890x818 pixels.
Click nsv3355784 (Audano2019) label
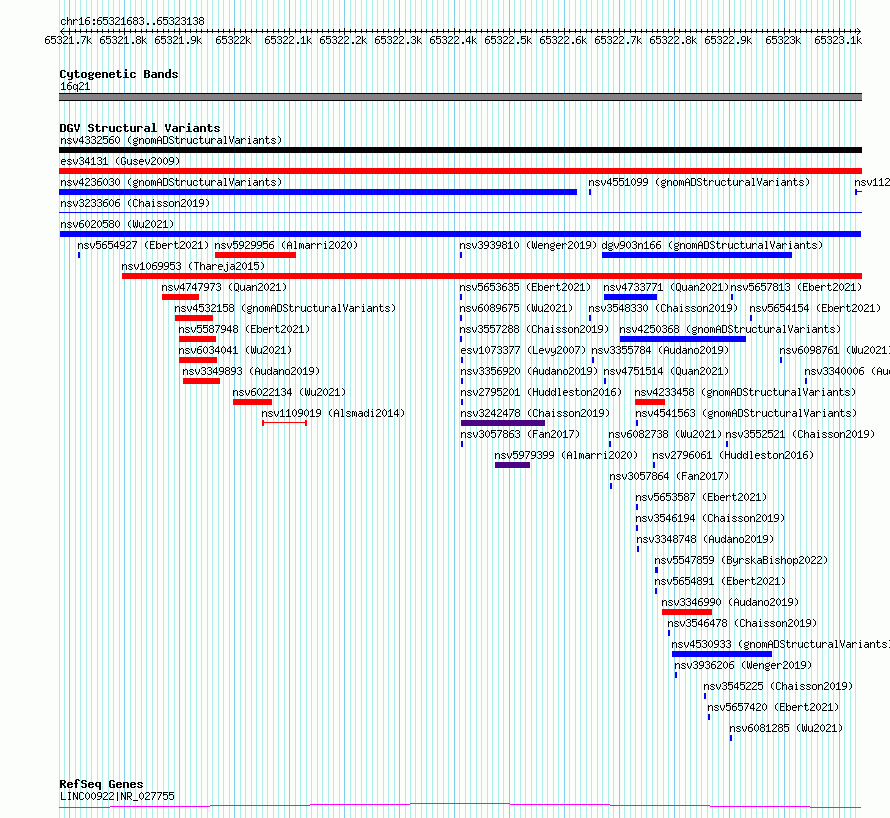pos(660,350)
